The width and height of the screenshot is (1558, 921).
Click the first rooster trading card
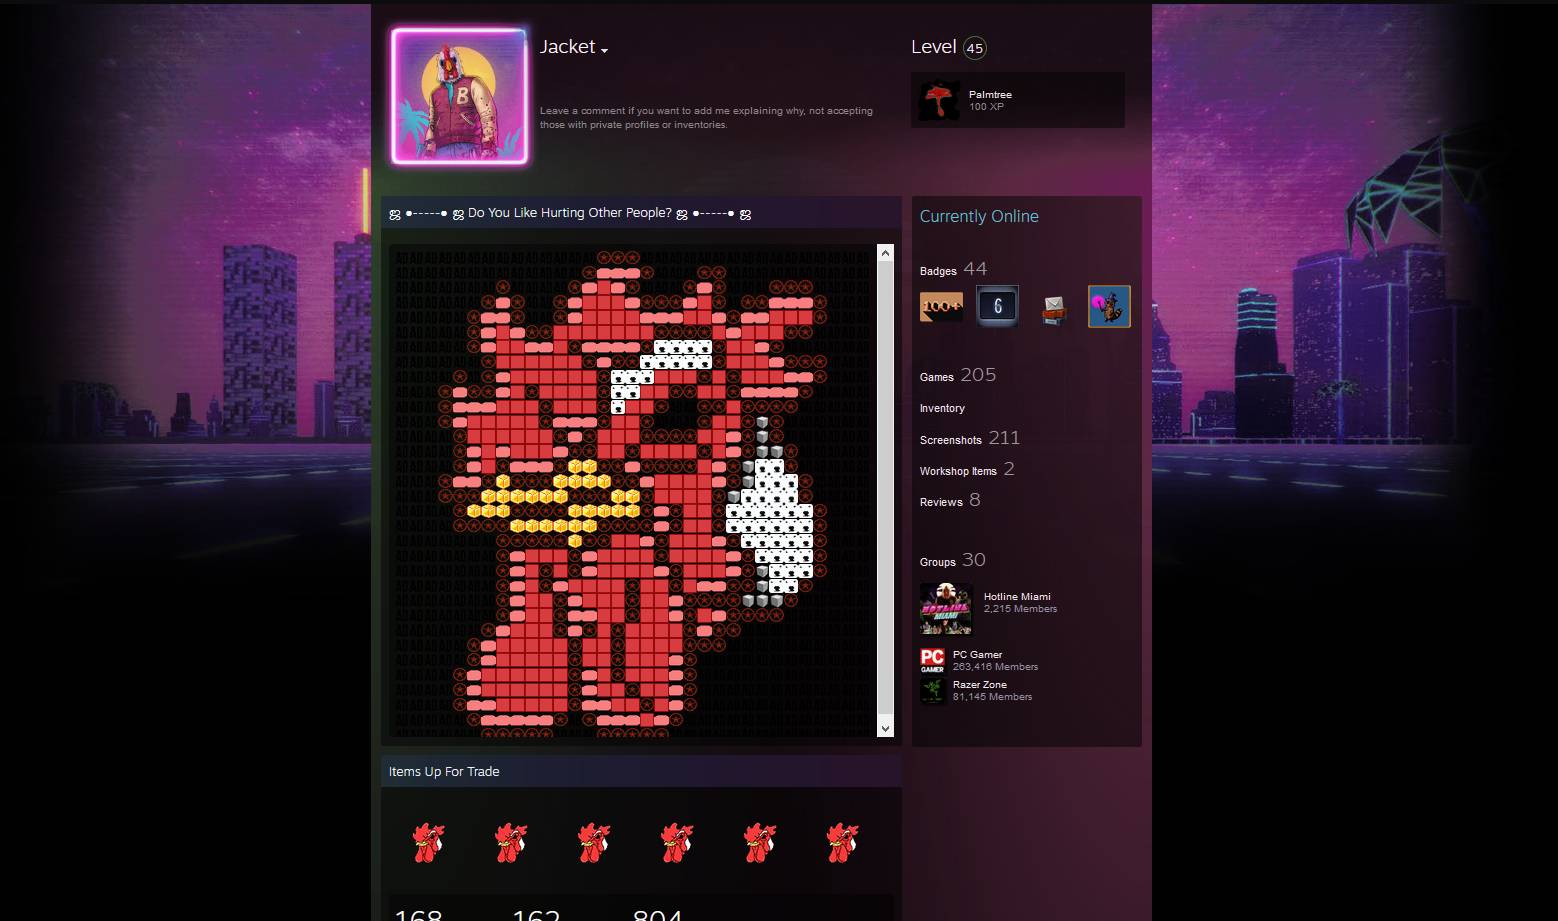tap(427, 843)
